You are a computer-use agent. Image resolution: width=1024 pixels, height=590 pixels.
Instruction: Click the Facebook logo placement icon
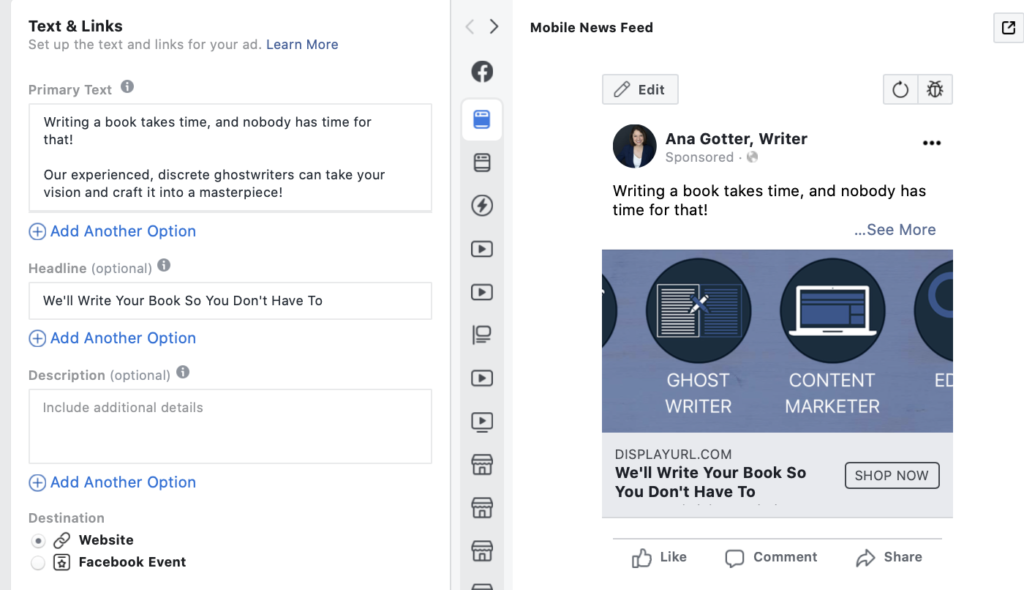click(482, 72)
